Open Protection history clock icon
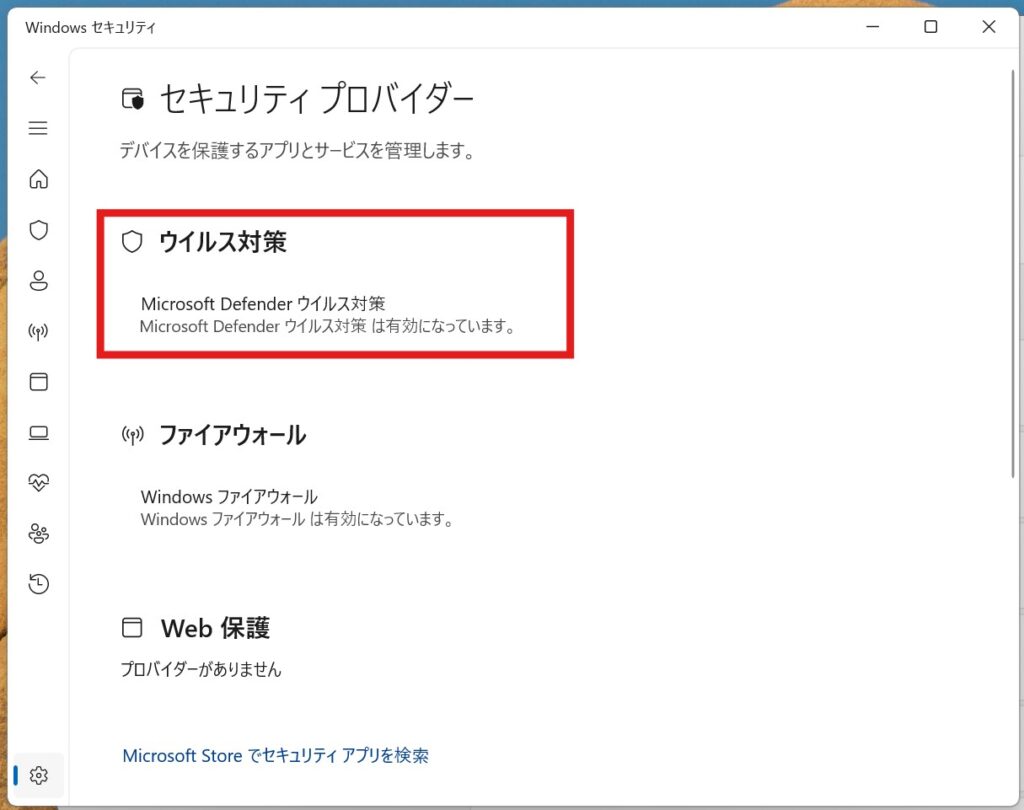 coord(38,584)
